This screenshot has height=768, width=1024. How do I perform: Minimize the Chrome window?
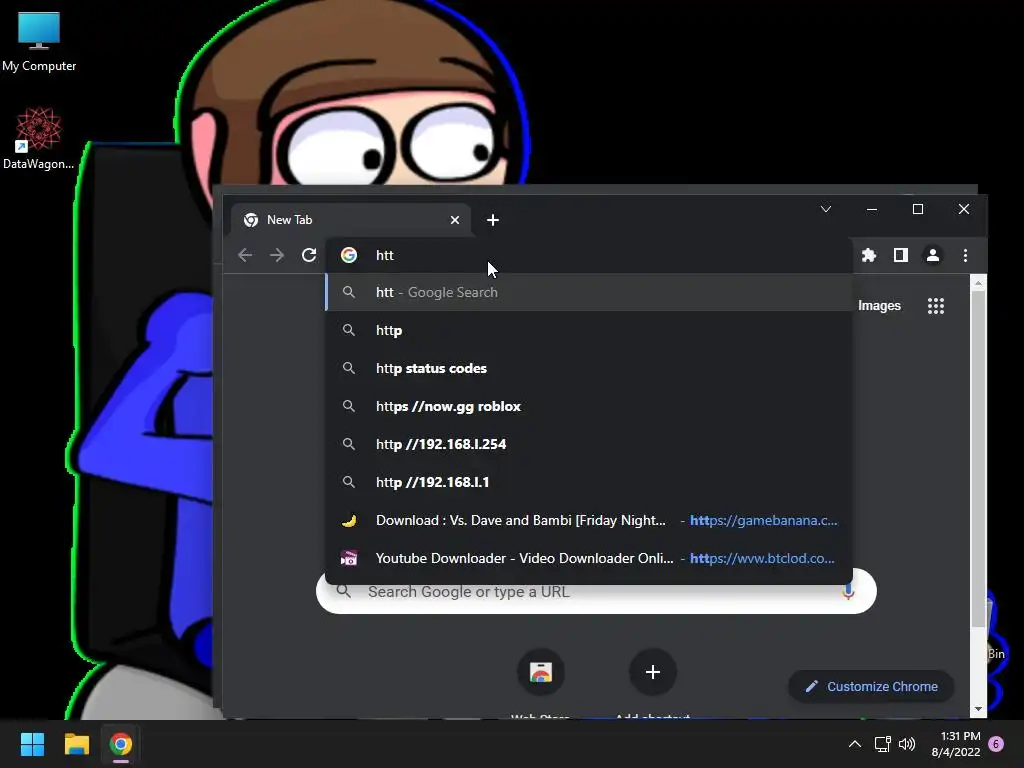[872, 209]
